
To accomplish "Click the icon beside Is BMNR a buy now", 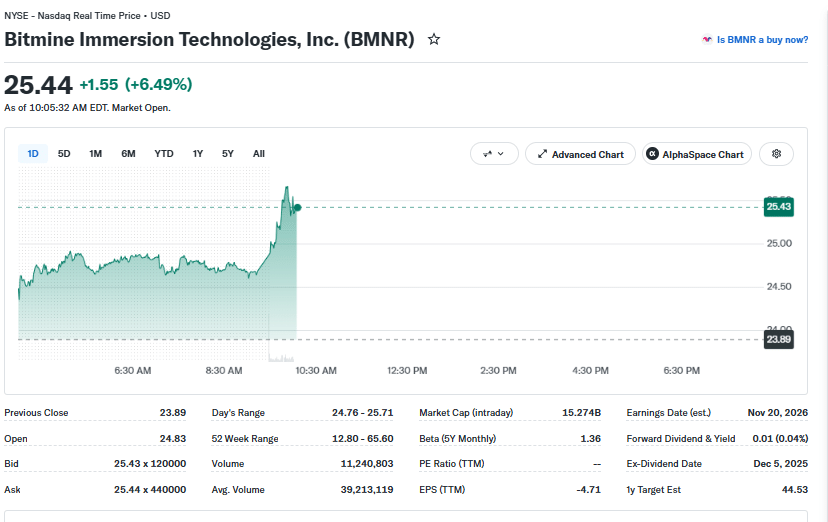I will click(707, 40).
